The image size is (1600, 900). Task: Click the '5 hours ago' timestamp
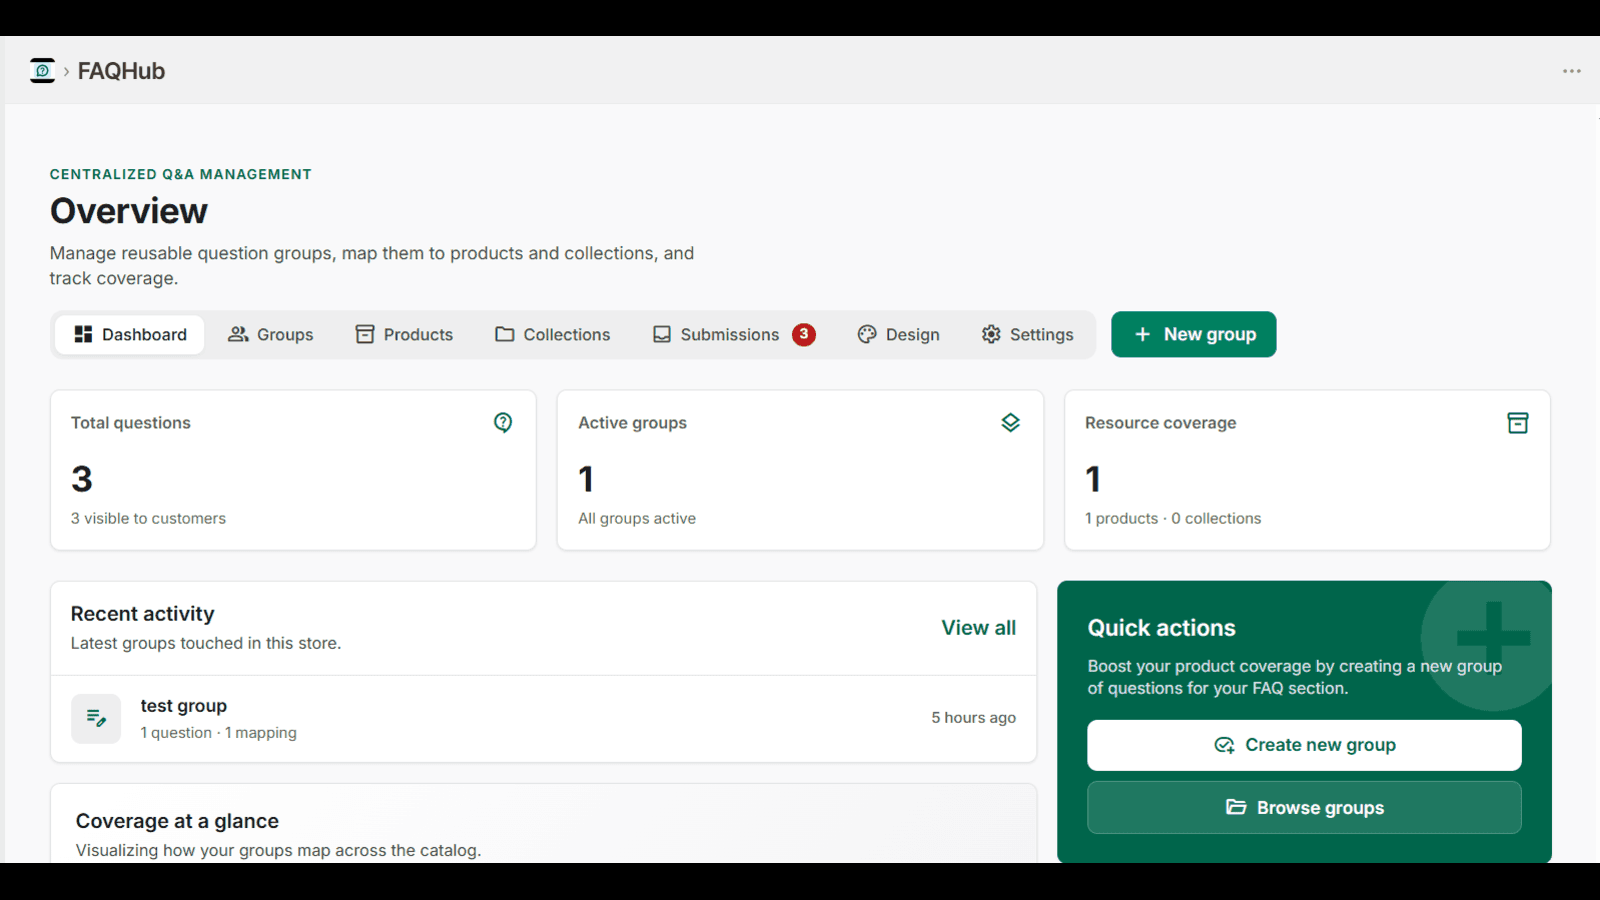click(973, 717)
